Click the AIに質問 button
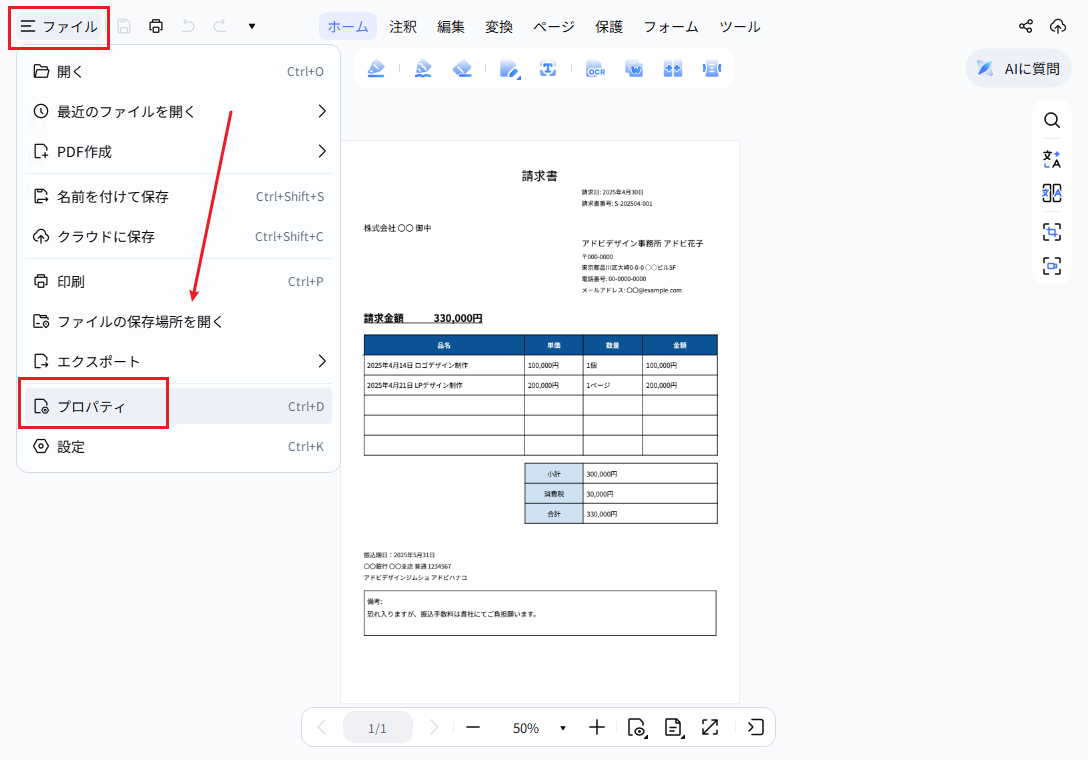 [1018, 69]
